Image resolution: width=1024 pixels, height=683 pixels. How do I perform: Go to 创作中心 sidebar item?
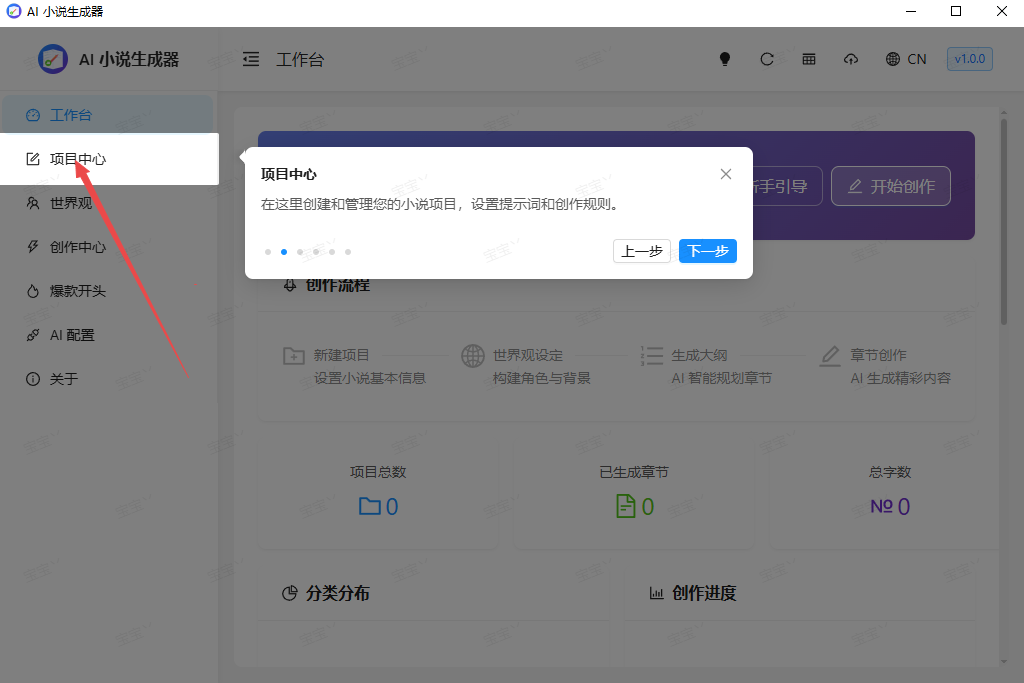click(78, 247)
